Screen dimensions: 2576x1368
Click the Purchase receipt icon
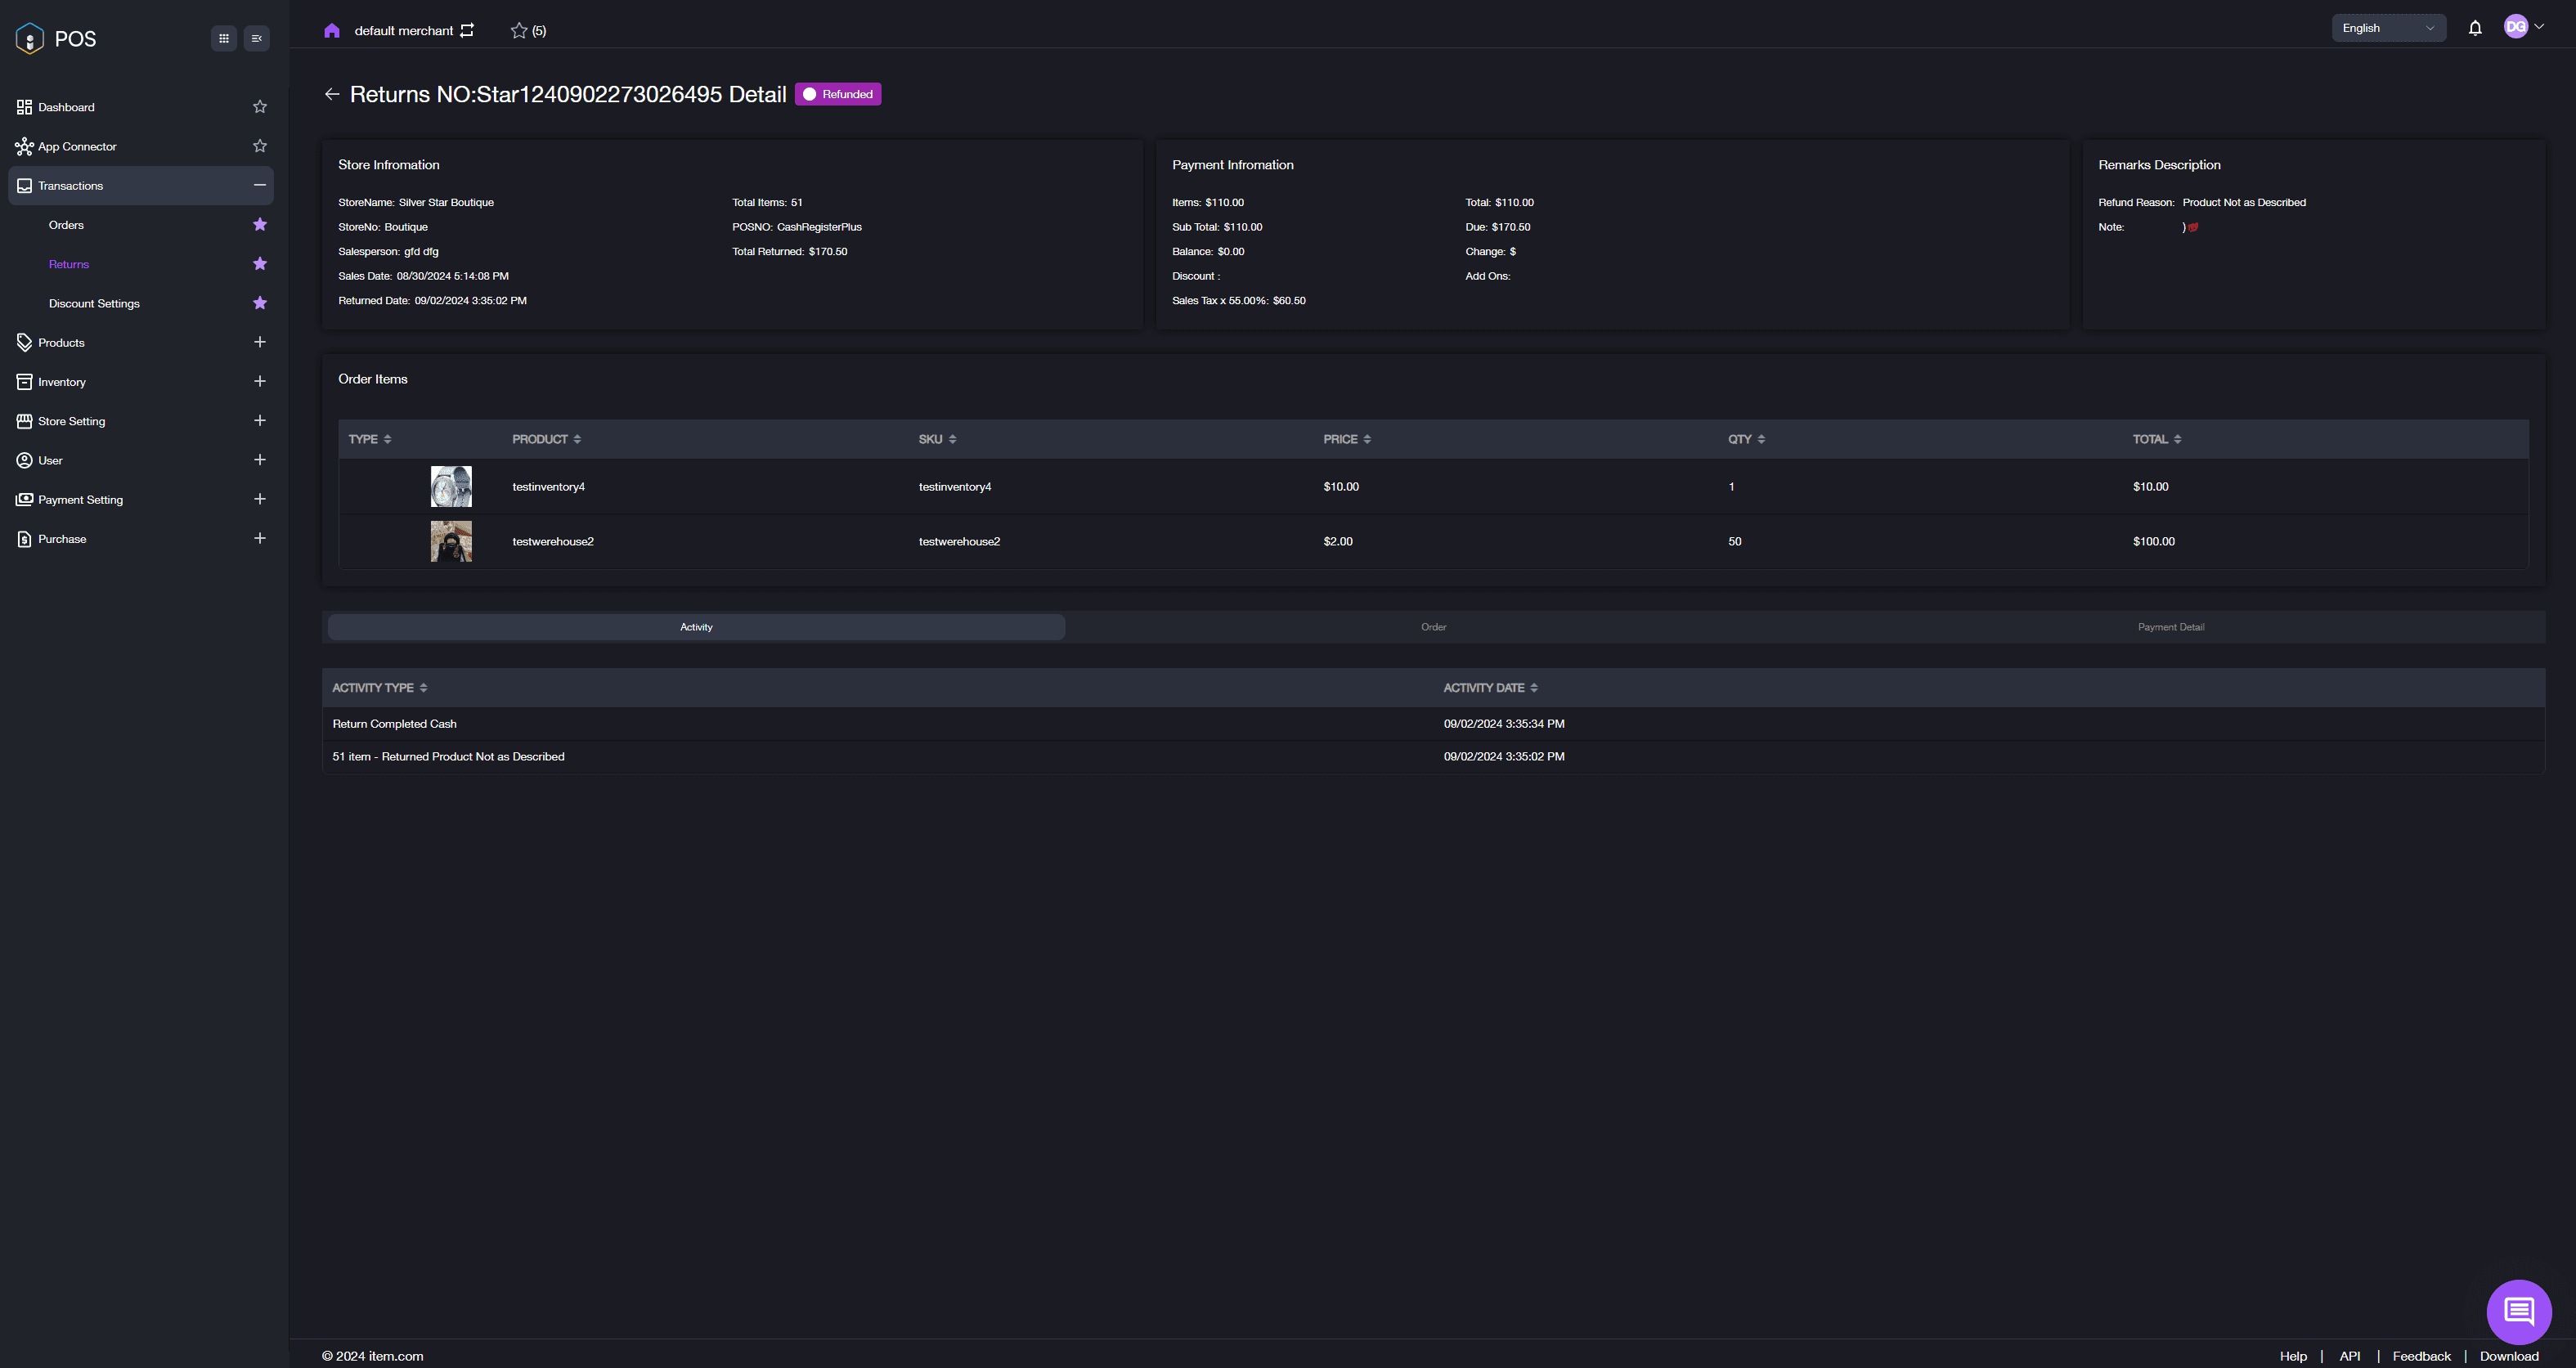[x=25, y=539]
